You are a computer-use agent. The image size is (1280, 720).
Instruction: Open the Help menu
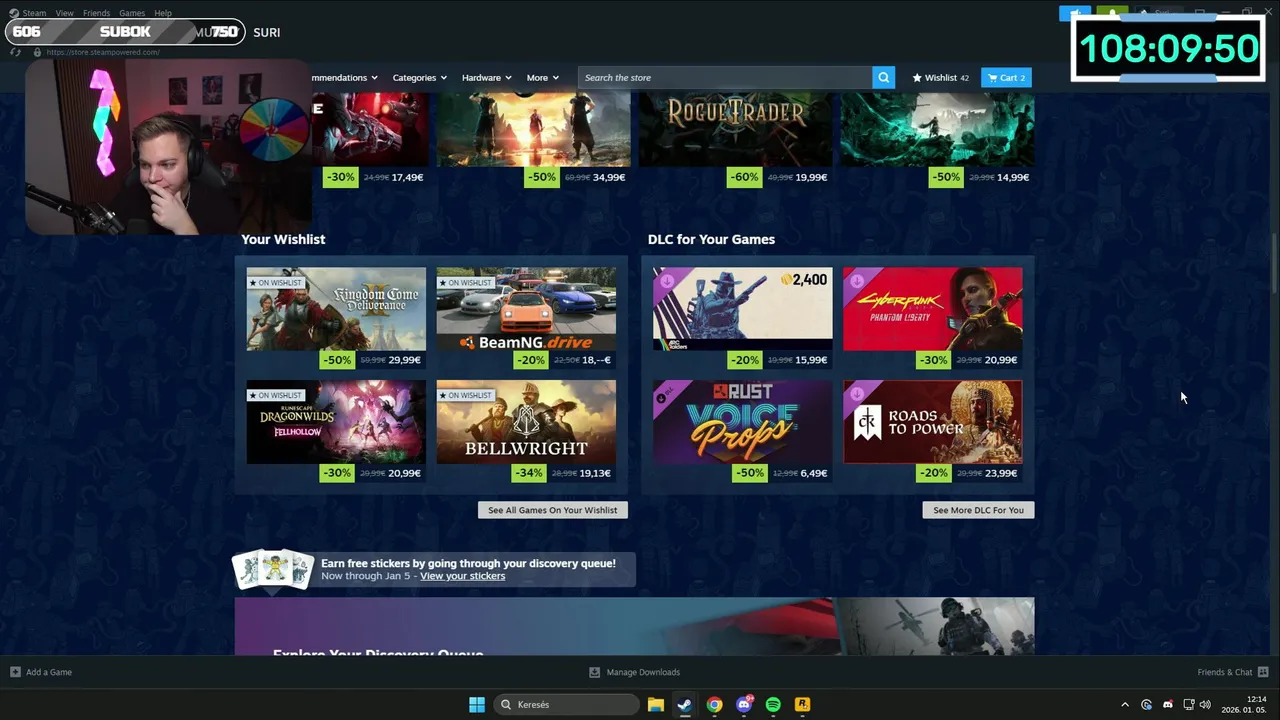pyautogui.click(x=163, y=13)
